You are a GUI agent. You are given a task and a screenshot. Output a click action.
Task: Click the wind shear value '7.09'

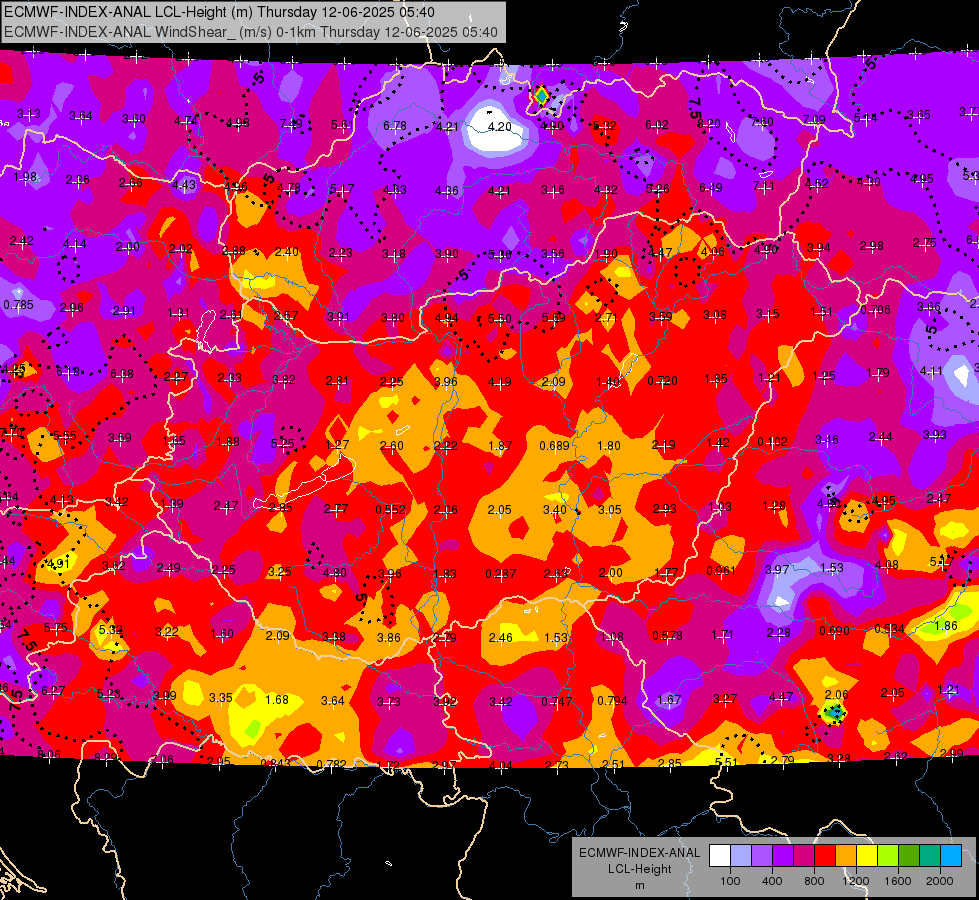pyautogui.click(x=814, y=119)
